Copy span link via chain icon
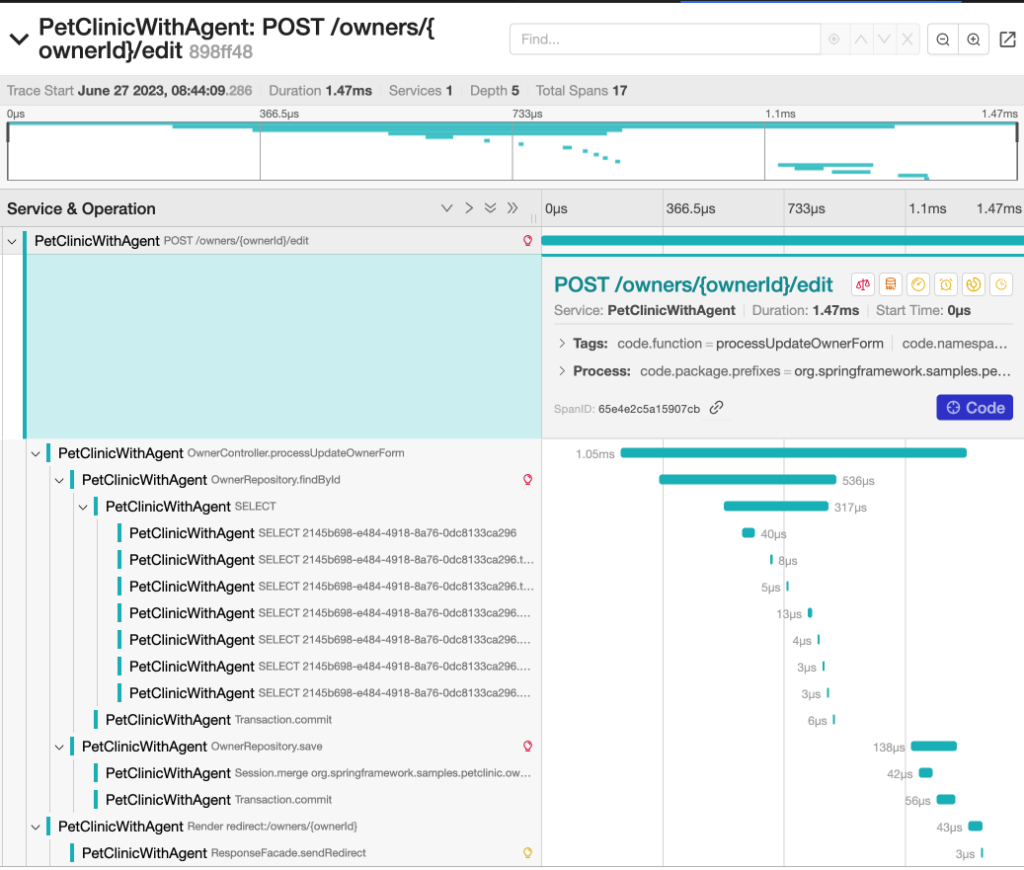1024x870 pixels. click(x=716, y=408)
